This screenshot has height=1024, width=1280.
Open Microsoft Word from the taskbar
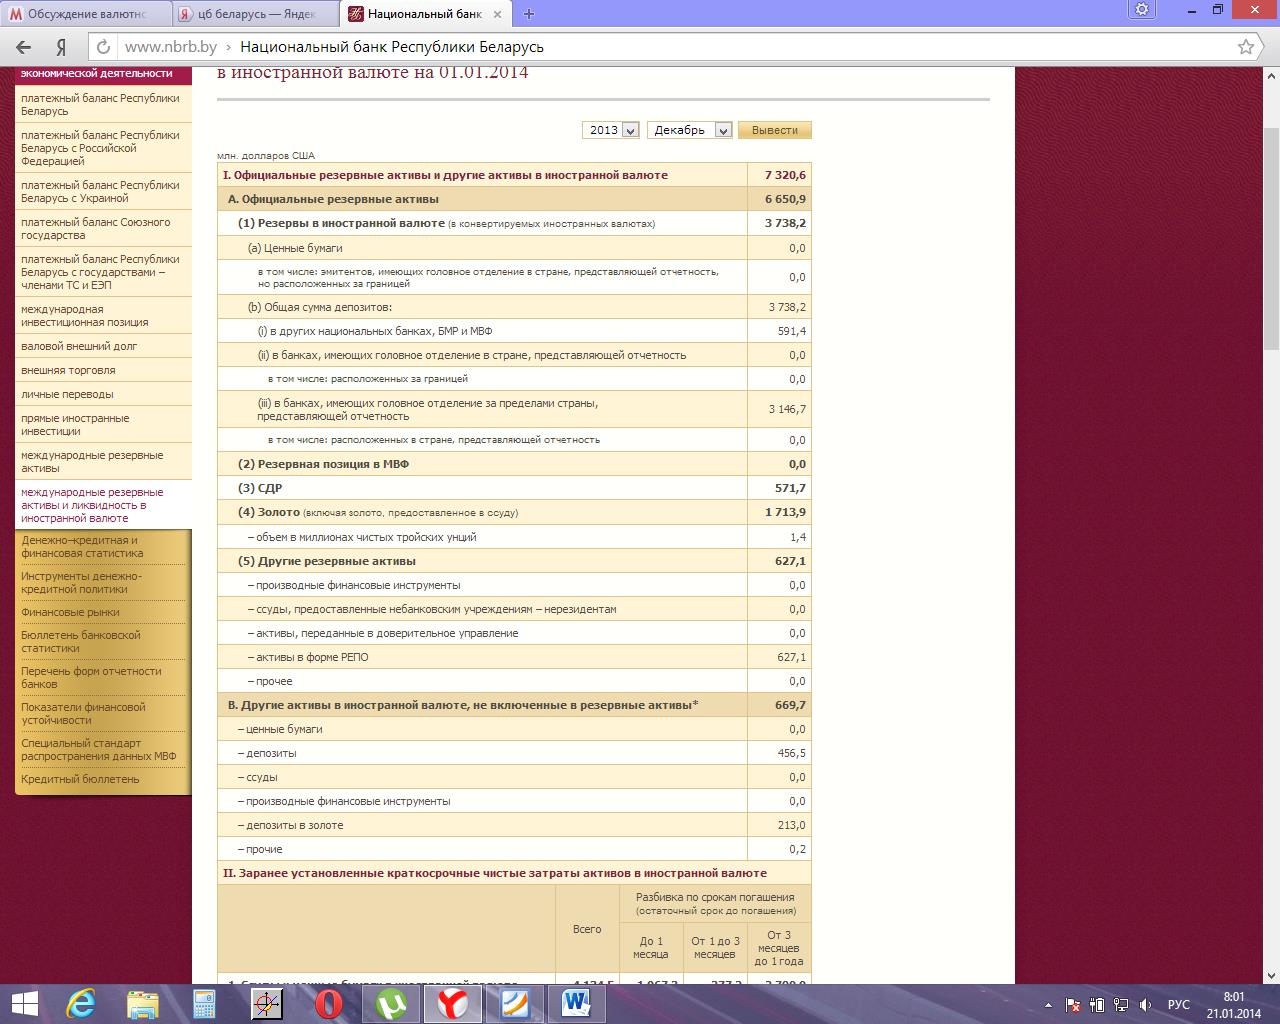576,1003
